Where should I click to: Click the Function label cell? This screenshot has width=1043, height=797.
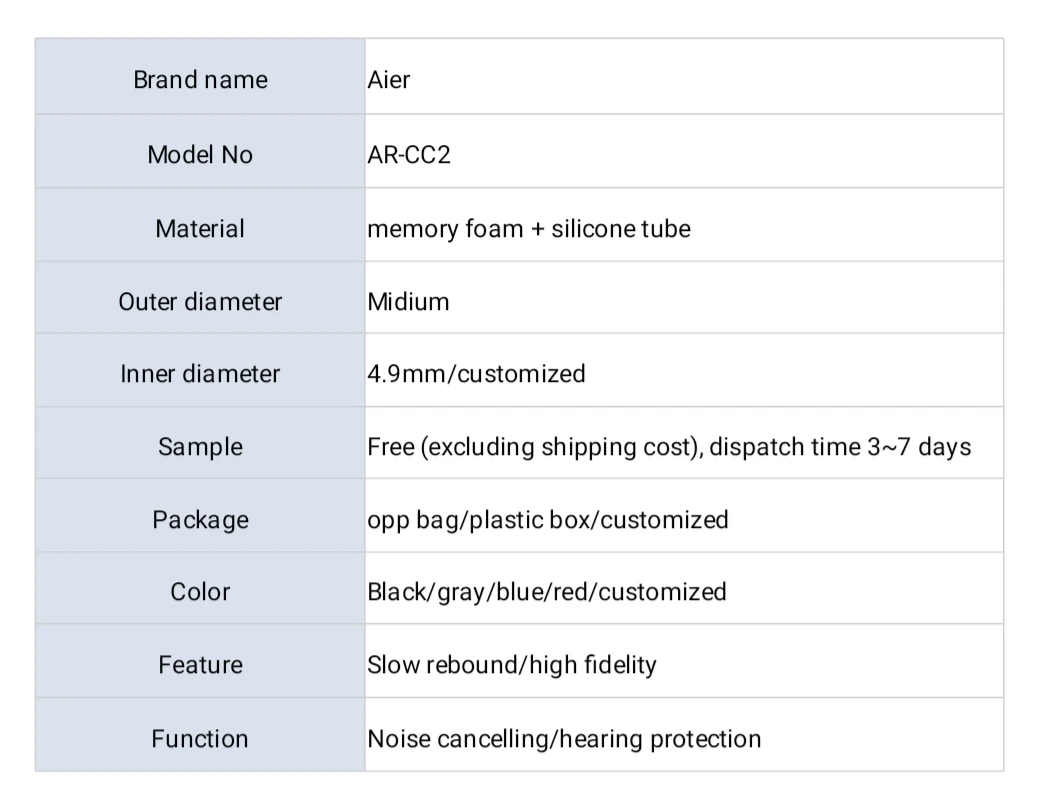coord(200,735)
